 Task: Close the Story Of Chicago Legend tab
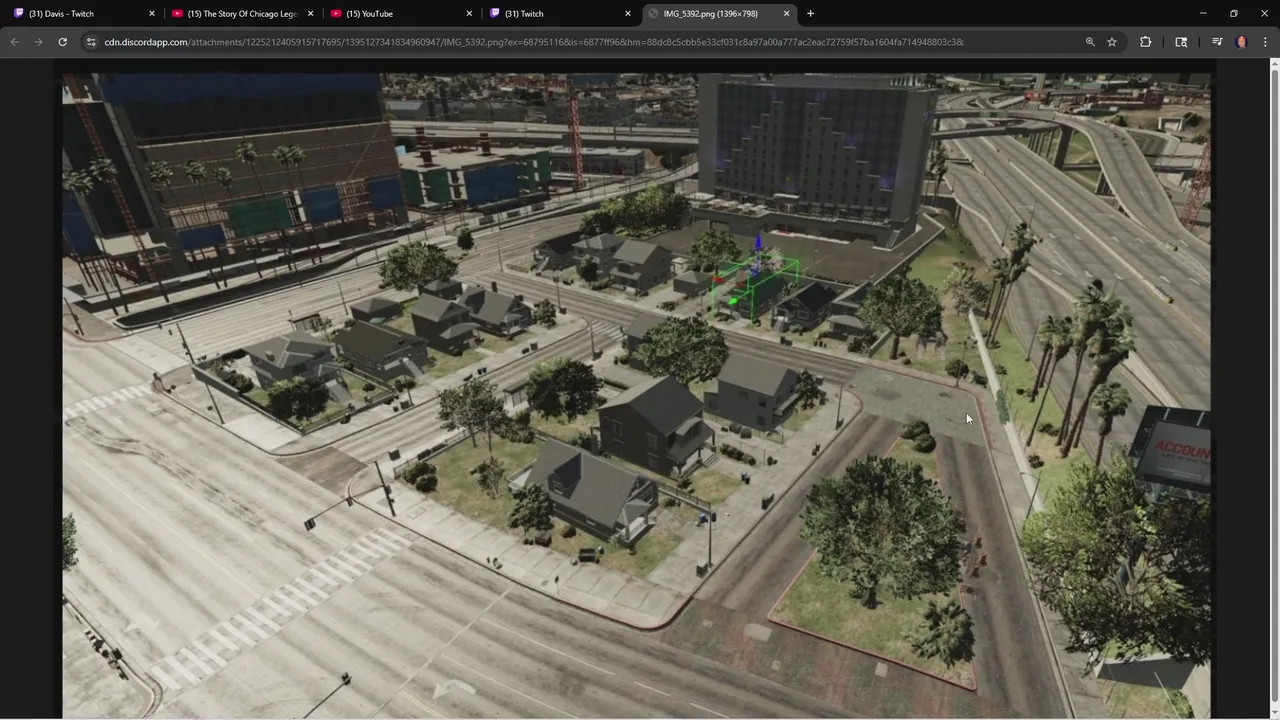[311, 14]
